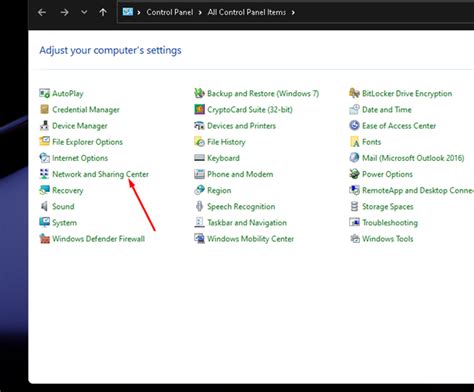The width and height of the screenshot is (474, 392).
Task: Click the Speech Recognition microphone icon
Action: pos(199,206)
